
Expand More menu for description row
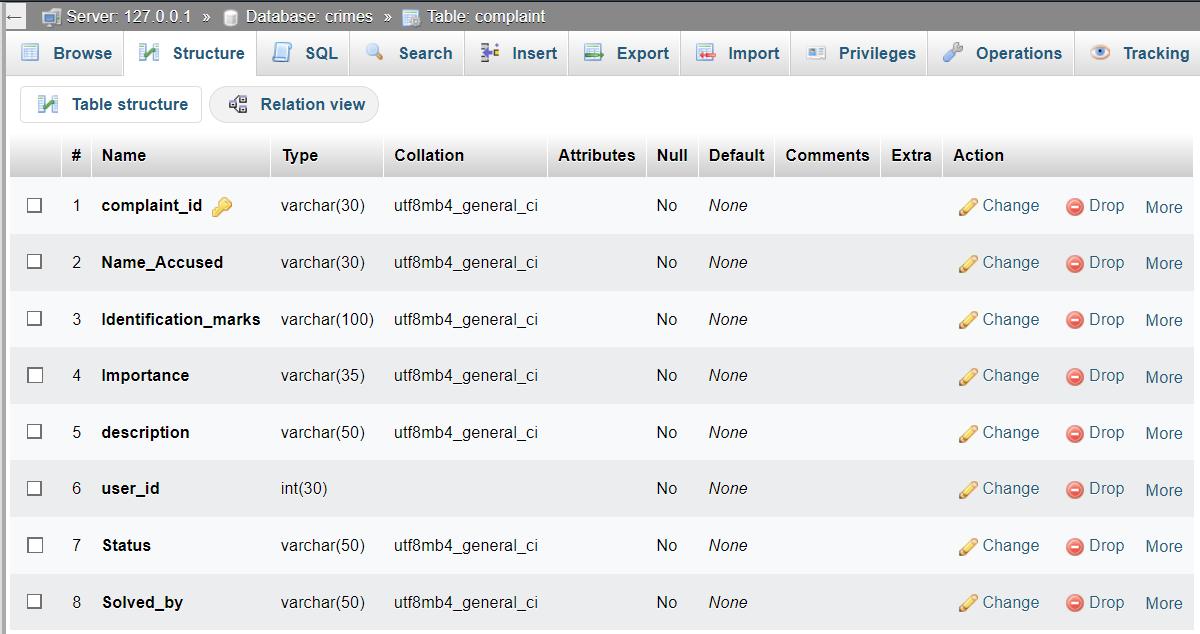coord(1163,433)
